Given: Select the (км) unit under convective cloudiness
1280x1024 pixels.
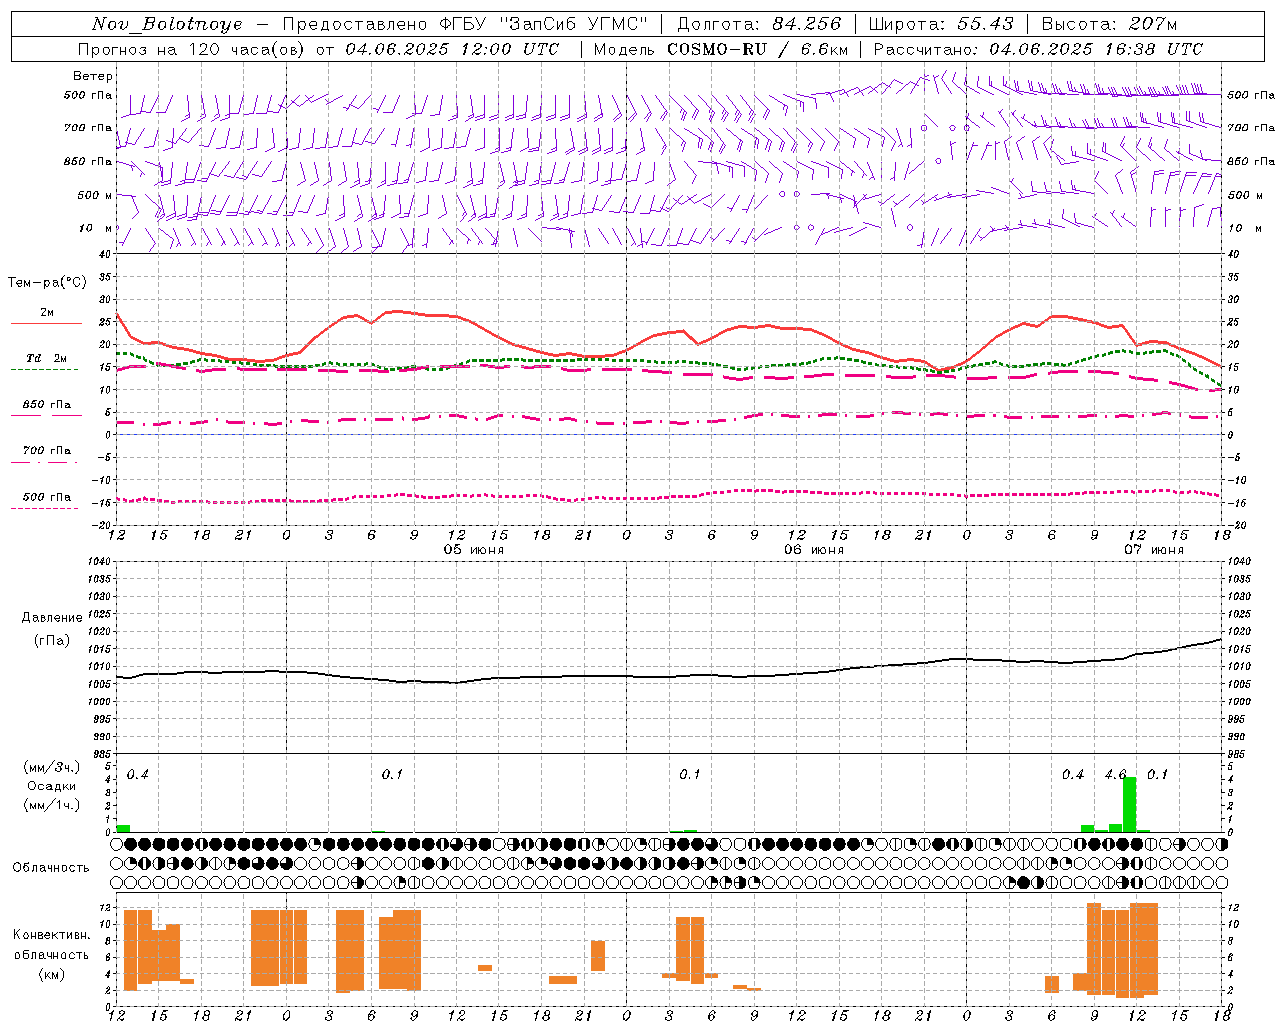Looking at the screenshot, I should click(51, 973).
